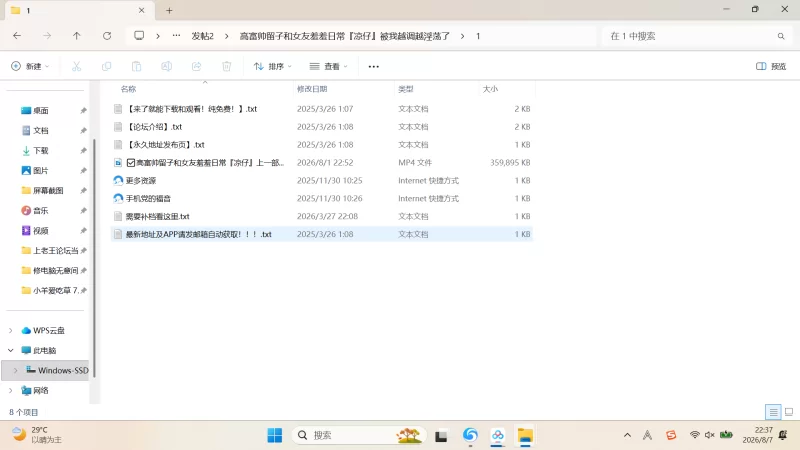Expand the chevron before breadcrumb 1
800x450 pixels.
click(x=462, y=36)
